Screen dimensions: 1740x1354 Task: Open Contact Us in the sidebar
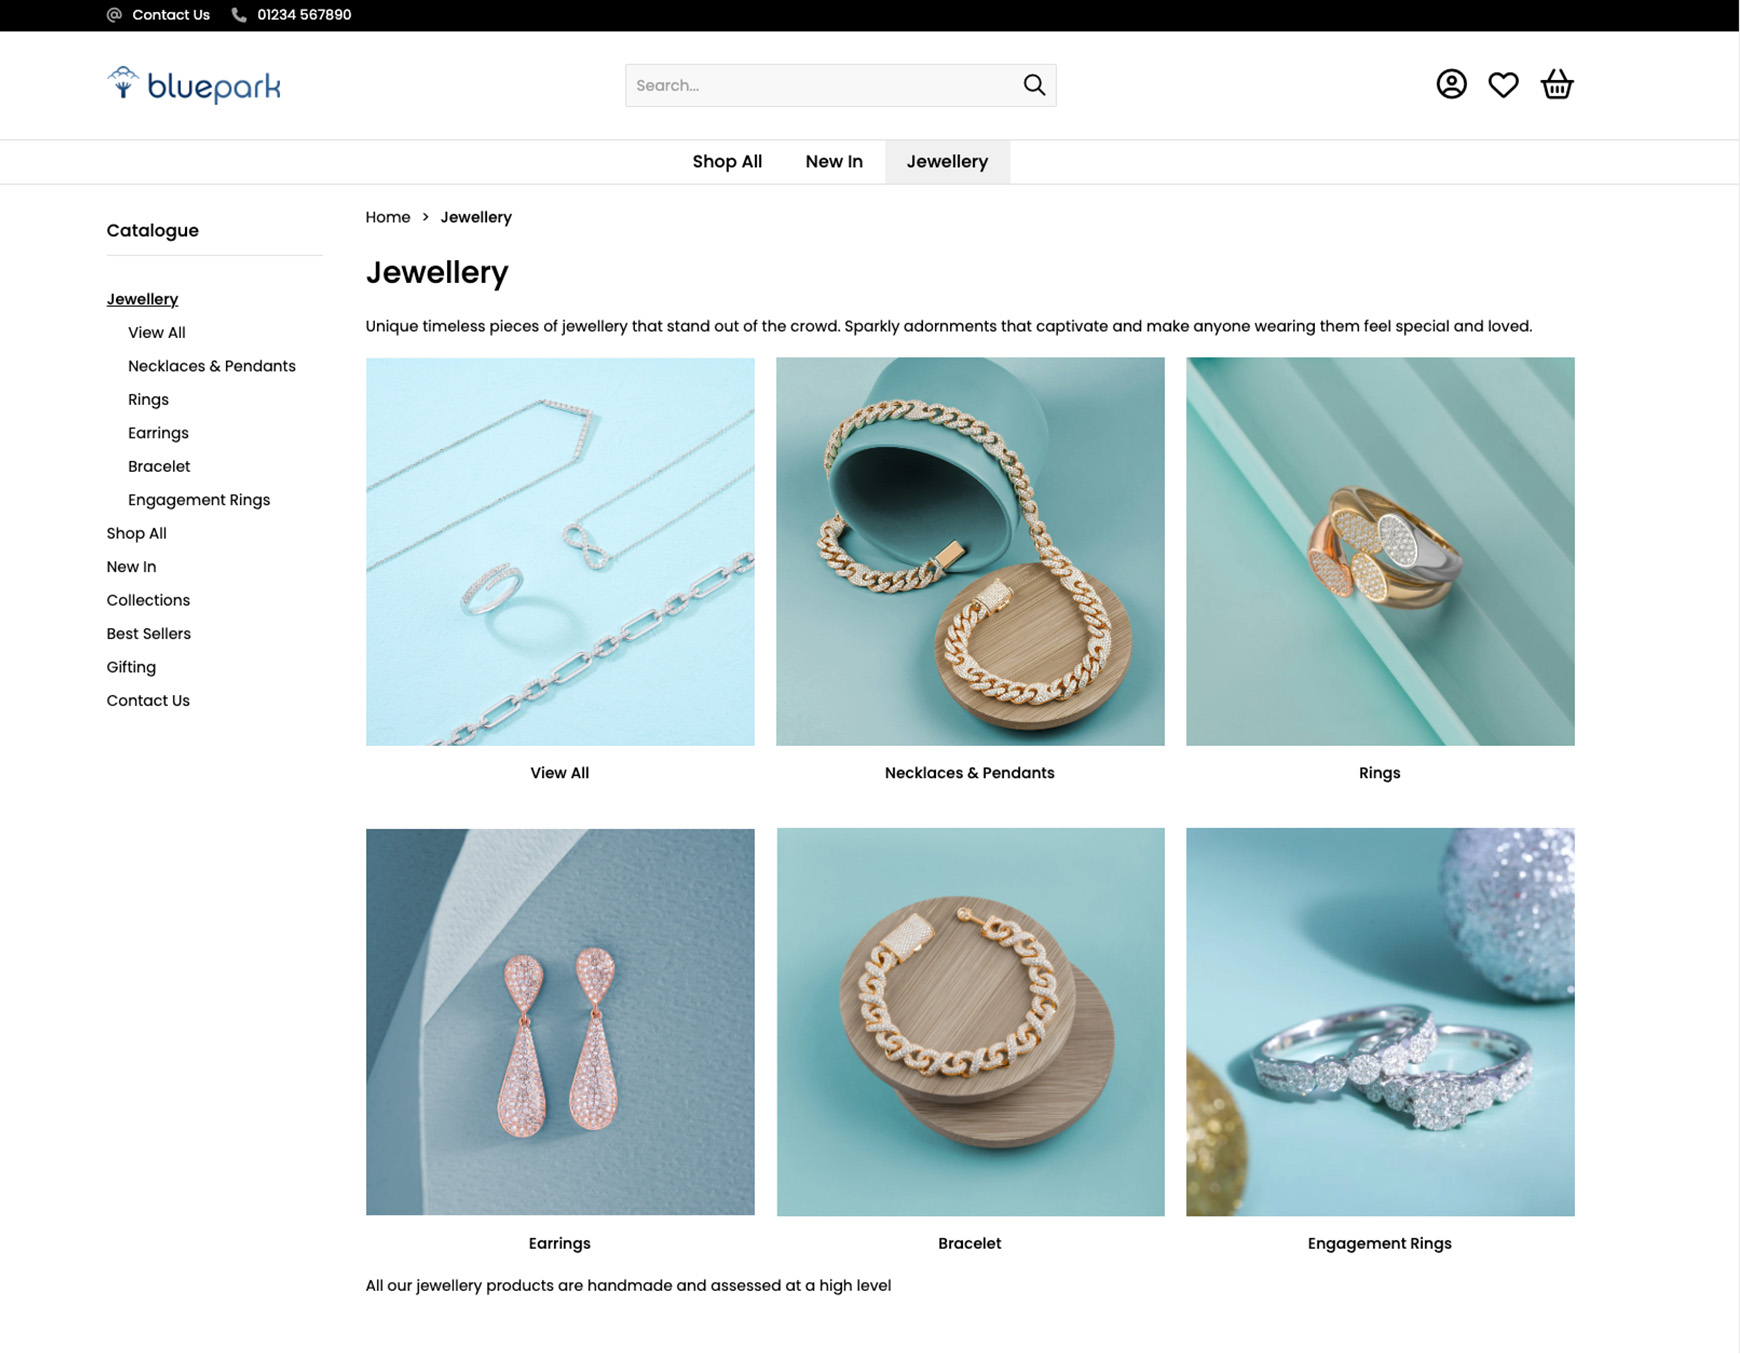click(148, 701)
